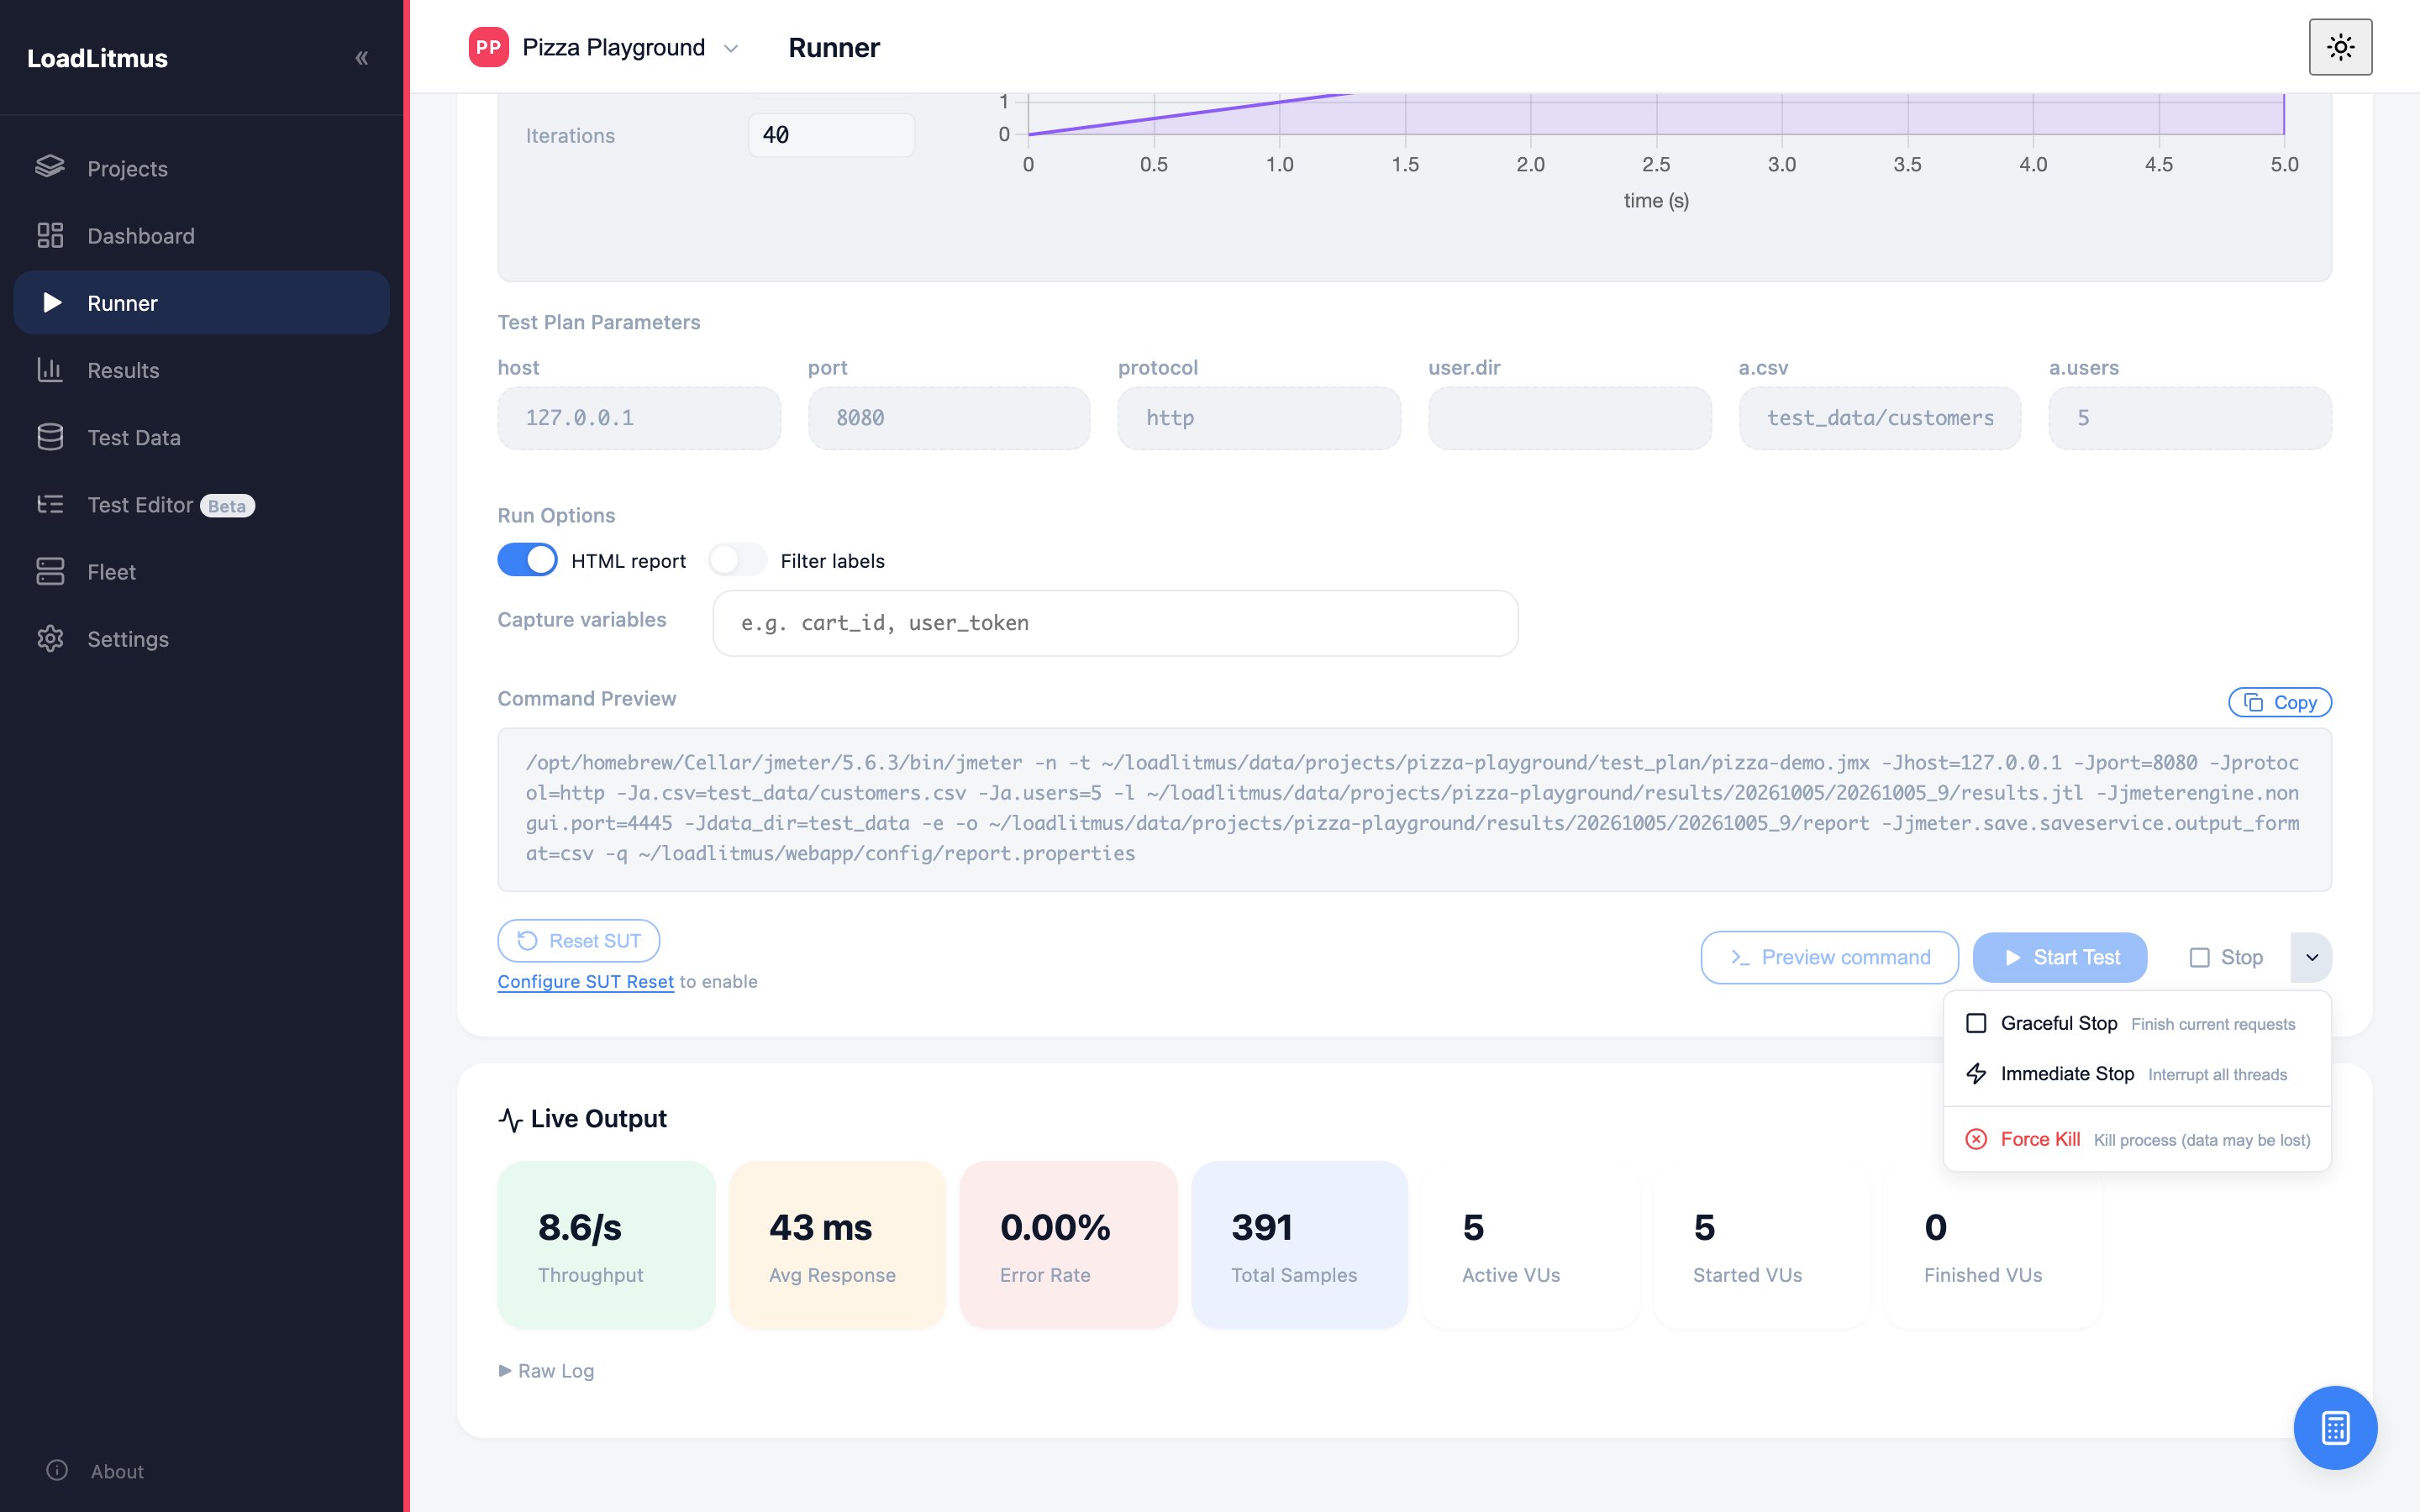Click the About info icon
Image resolution: width=2420 pixels, height=1512 pixels.
(x=57, y=1470)
